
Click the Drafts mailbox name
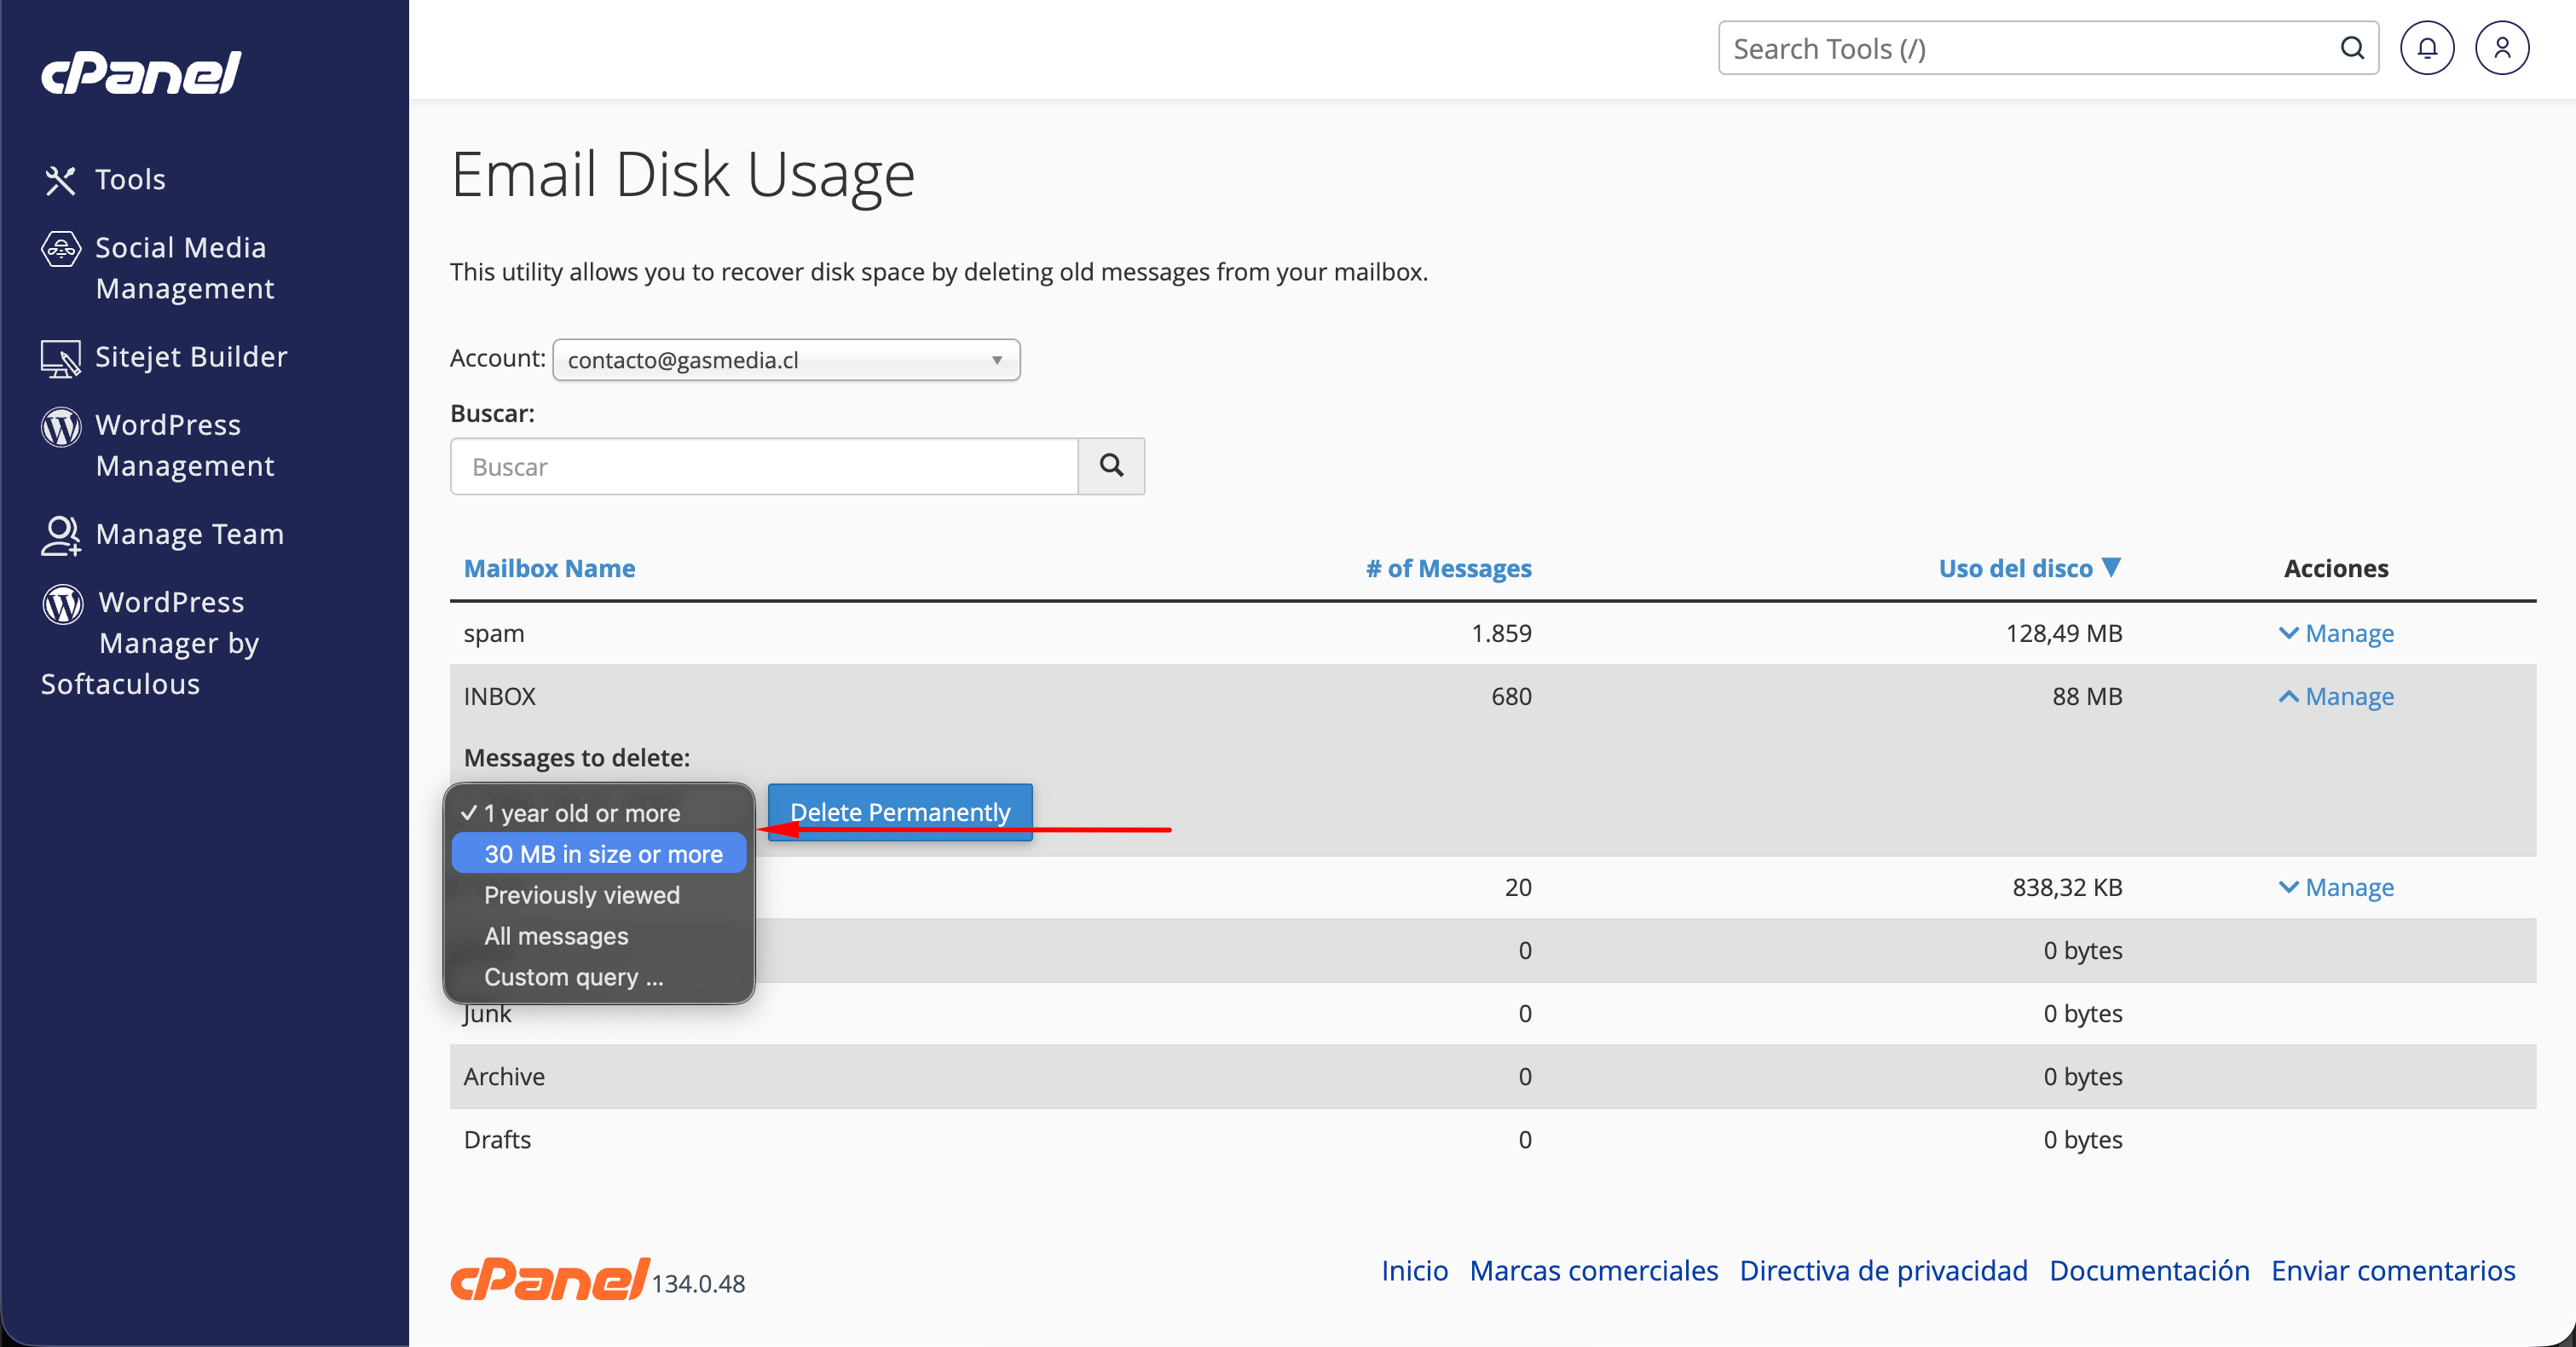tap(498, 1139)
